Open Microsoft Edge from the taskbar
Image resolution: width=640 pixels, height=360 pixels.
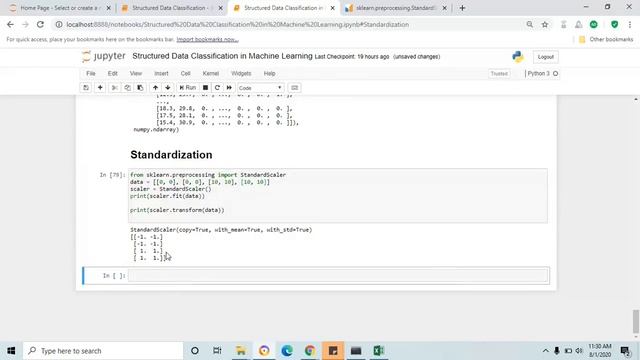pos(287,351)
